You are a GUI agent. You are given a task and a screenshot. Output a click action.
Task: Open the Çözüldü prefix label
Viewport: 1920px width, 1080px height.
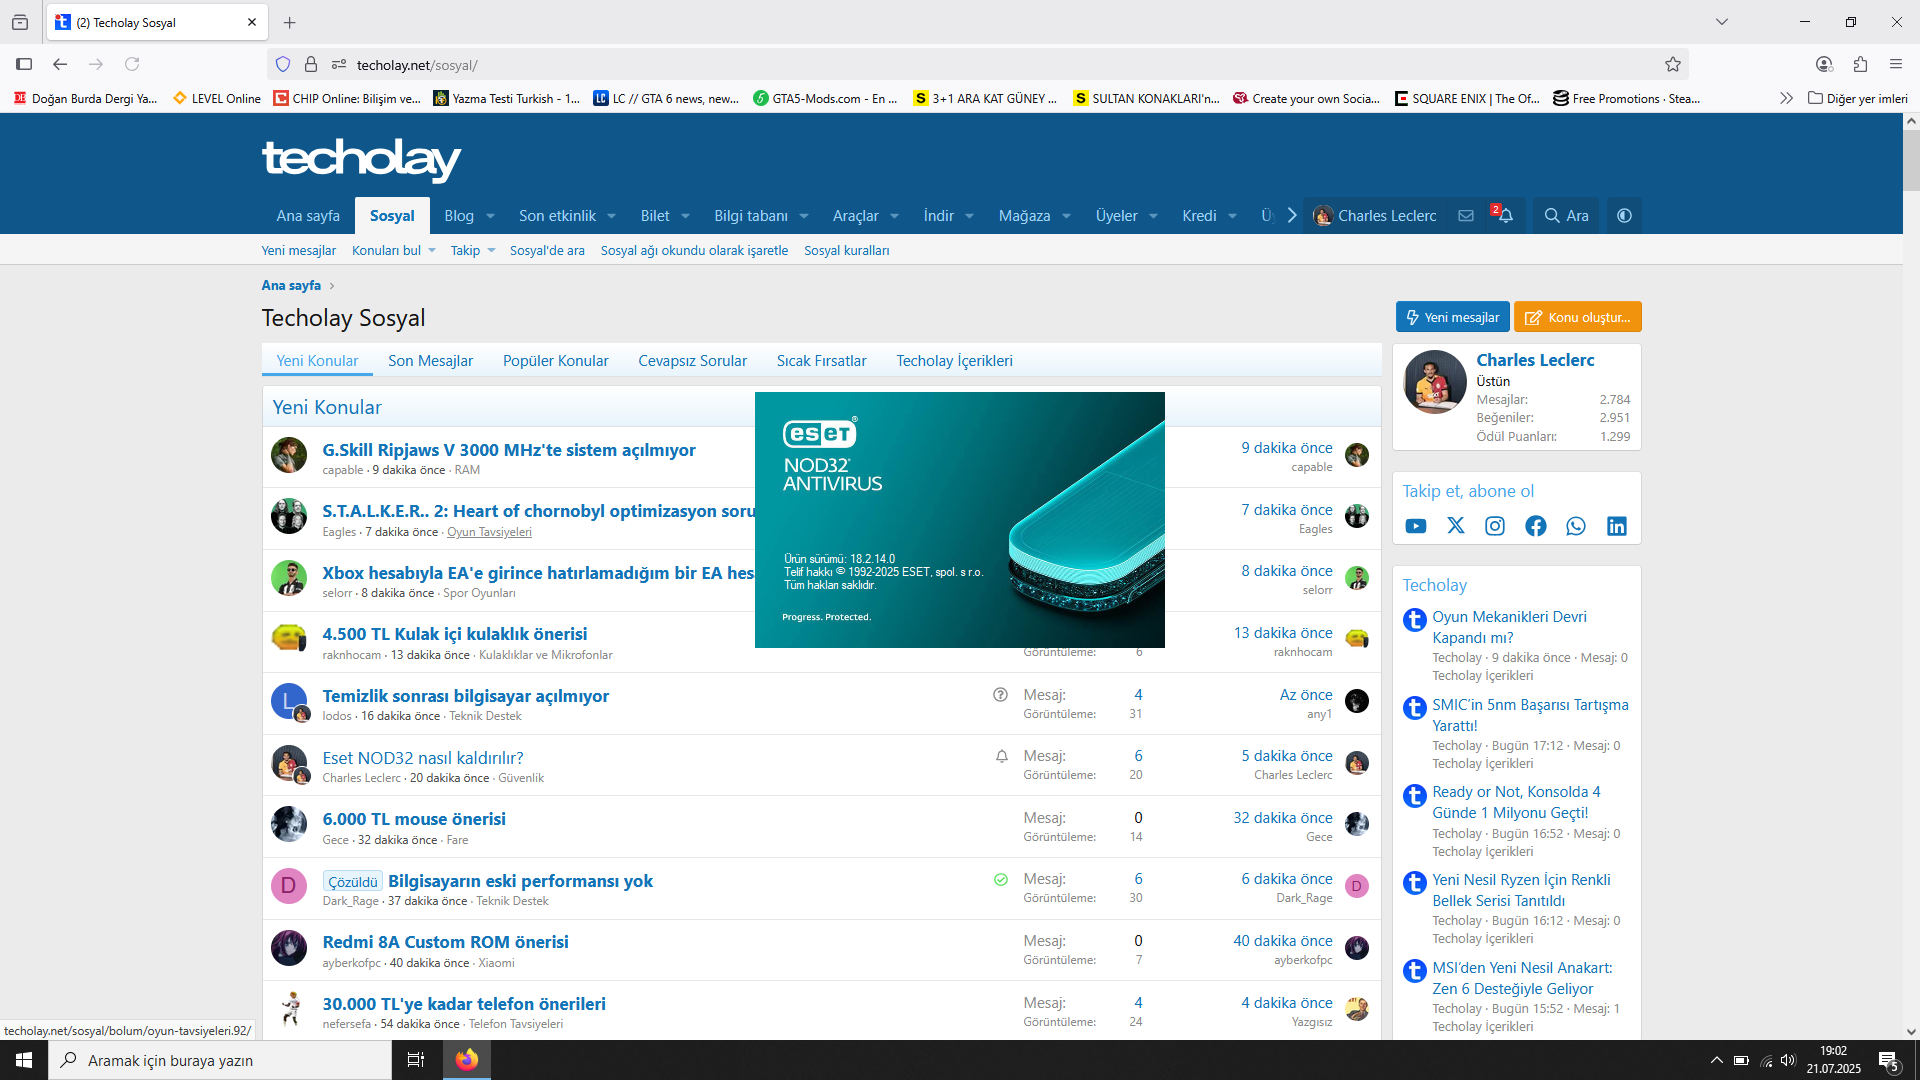point(353,882)
